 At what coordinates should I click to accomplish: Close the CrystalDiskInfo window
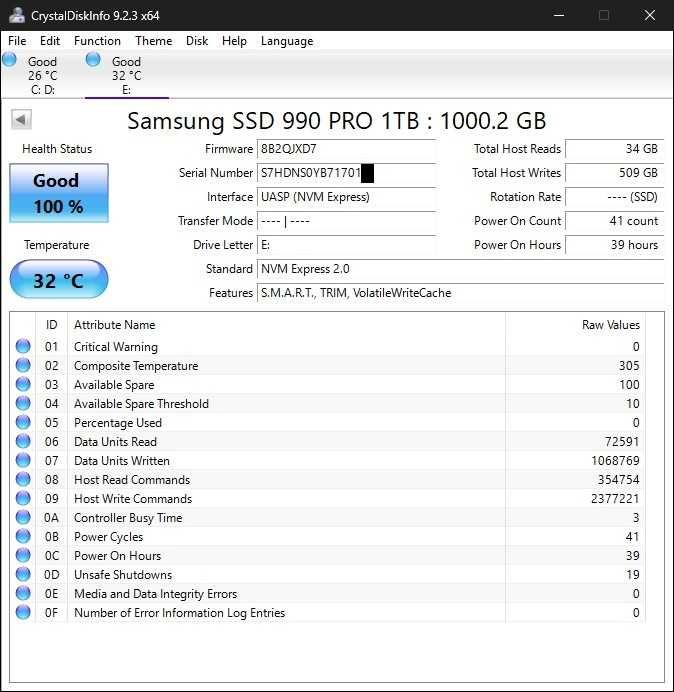coord(649,15)
